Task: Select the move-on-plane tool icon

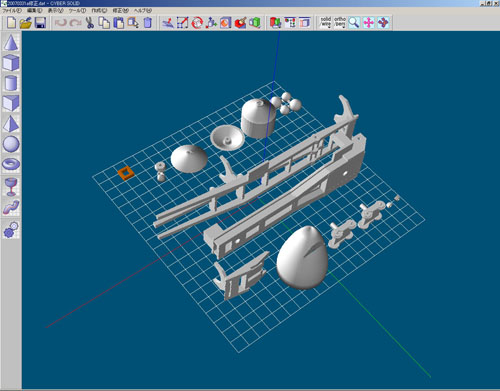Action: (x=168, y=23)
